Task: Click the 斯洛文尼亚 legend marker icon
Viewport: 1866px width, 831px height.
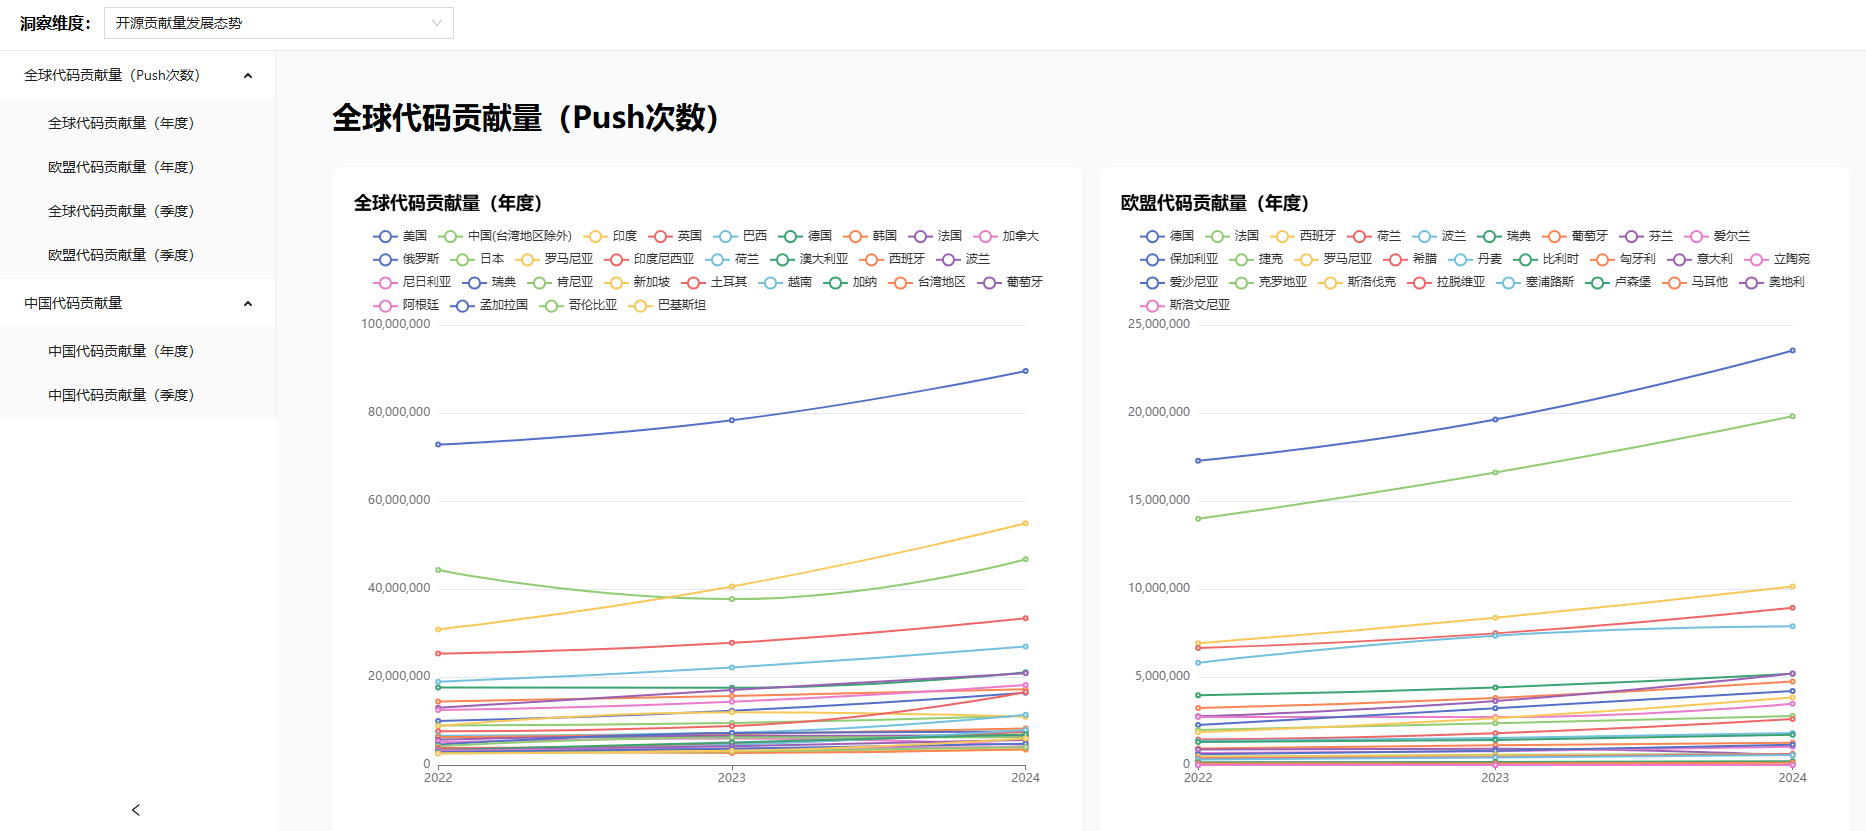Action: 1152,305
